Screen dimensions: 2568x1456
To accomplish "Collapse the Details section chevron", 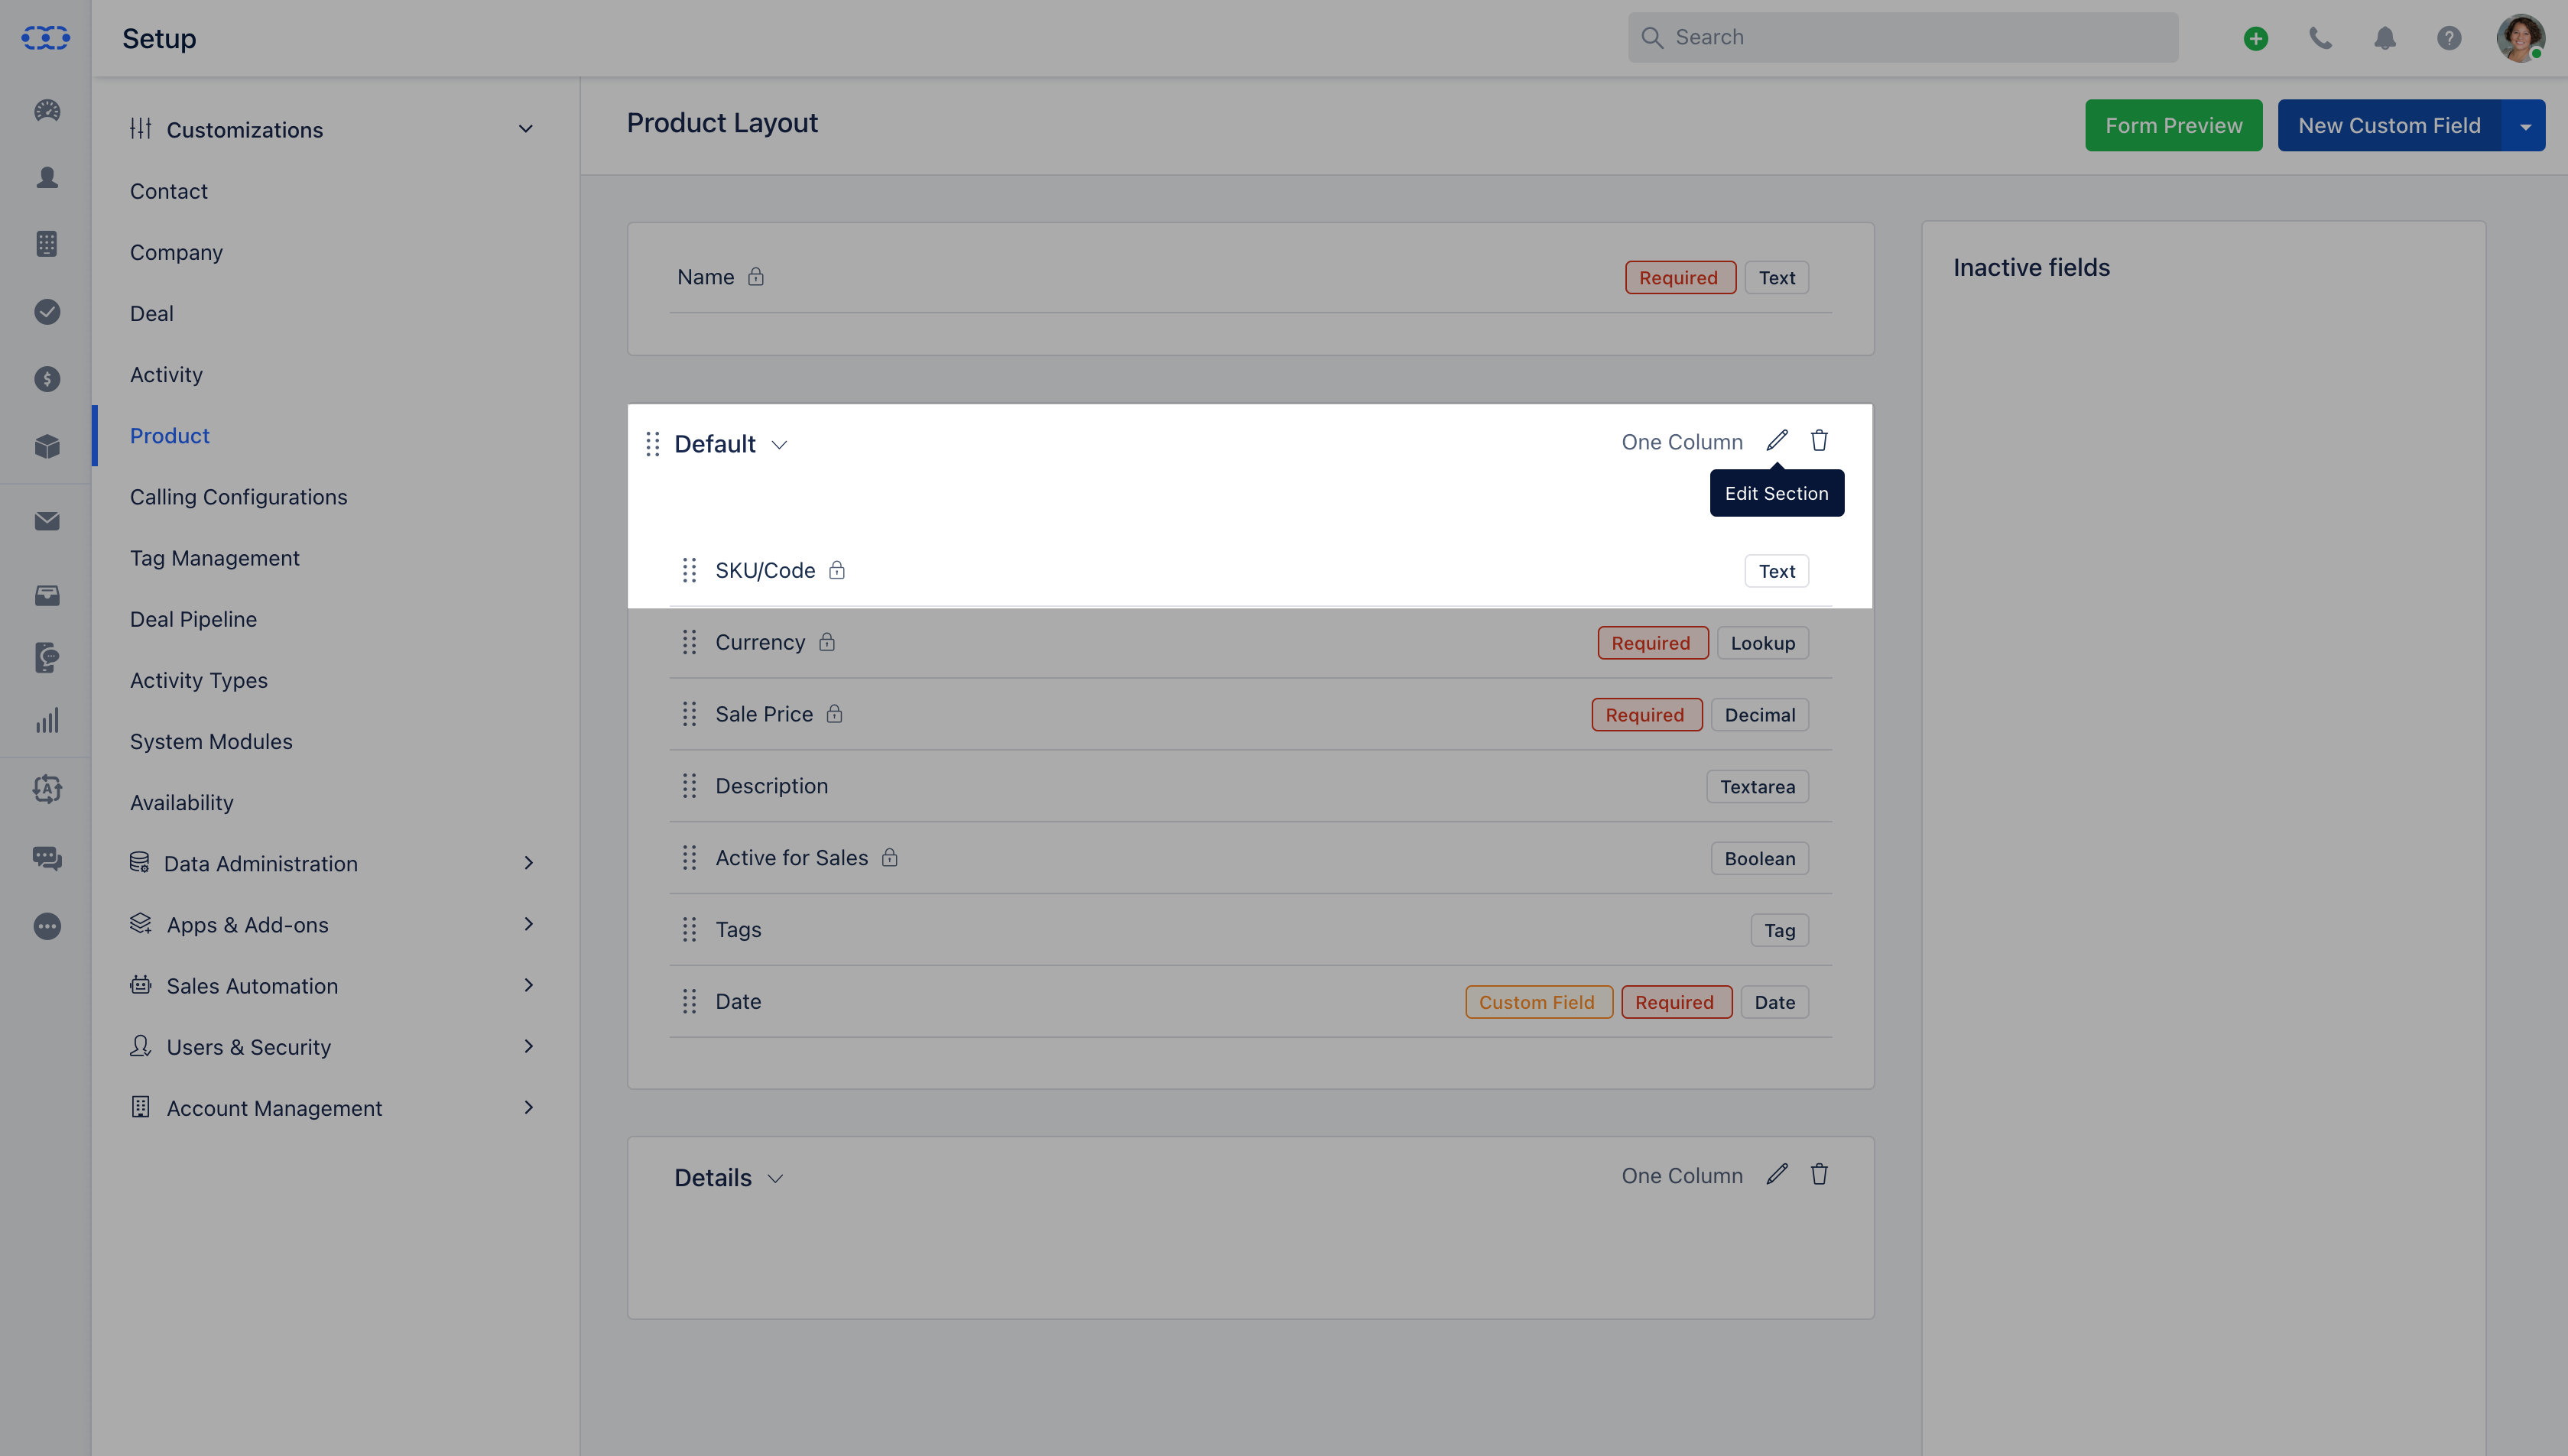I will 776,1179.
